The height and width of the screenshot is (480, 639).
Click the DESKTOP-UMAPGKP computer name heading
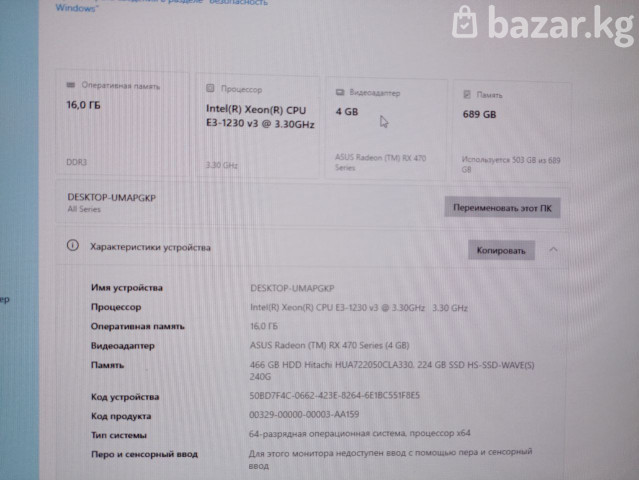click(112, 198)
